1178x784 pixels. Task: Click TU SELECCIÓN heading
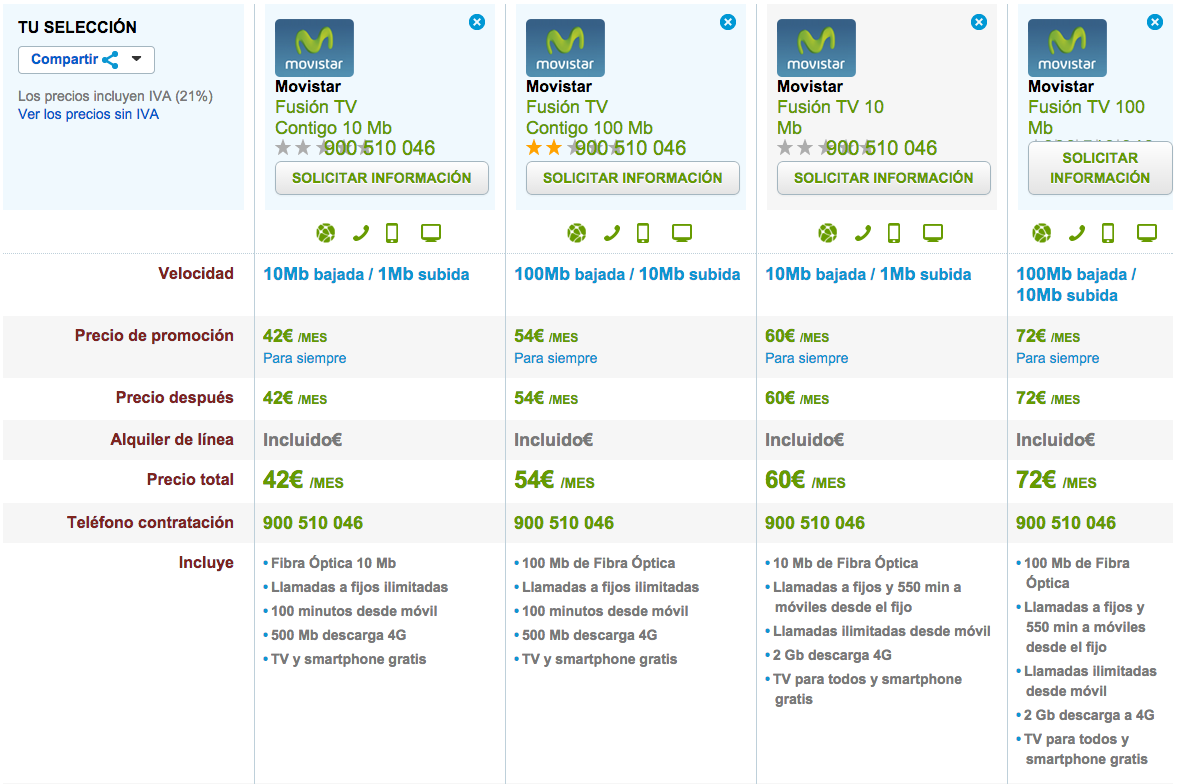pyautogui.click(x=77, y=27)
